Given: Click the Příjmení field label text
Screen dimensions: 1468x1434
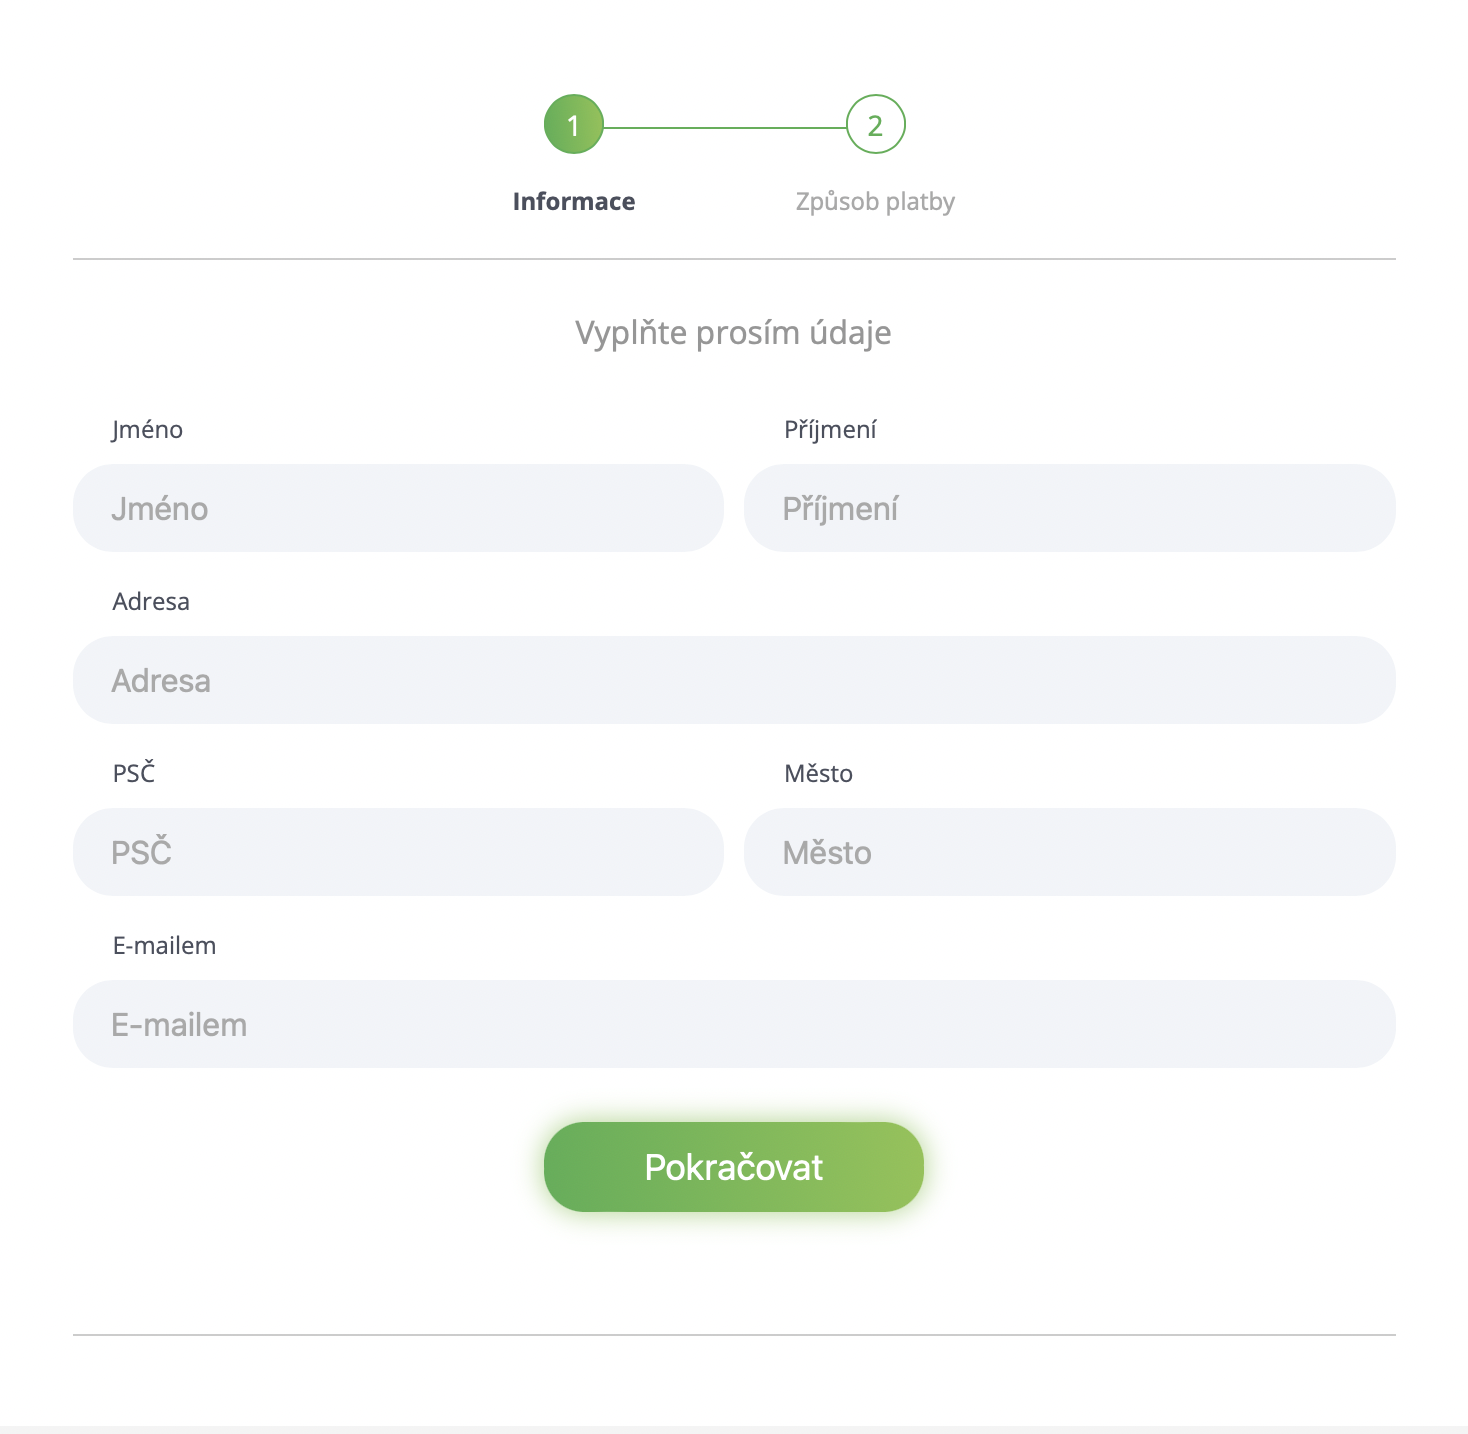Looking at the screenshot, I should coord(830,430).
